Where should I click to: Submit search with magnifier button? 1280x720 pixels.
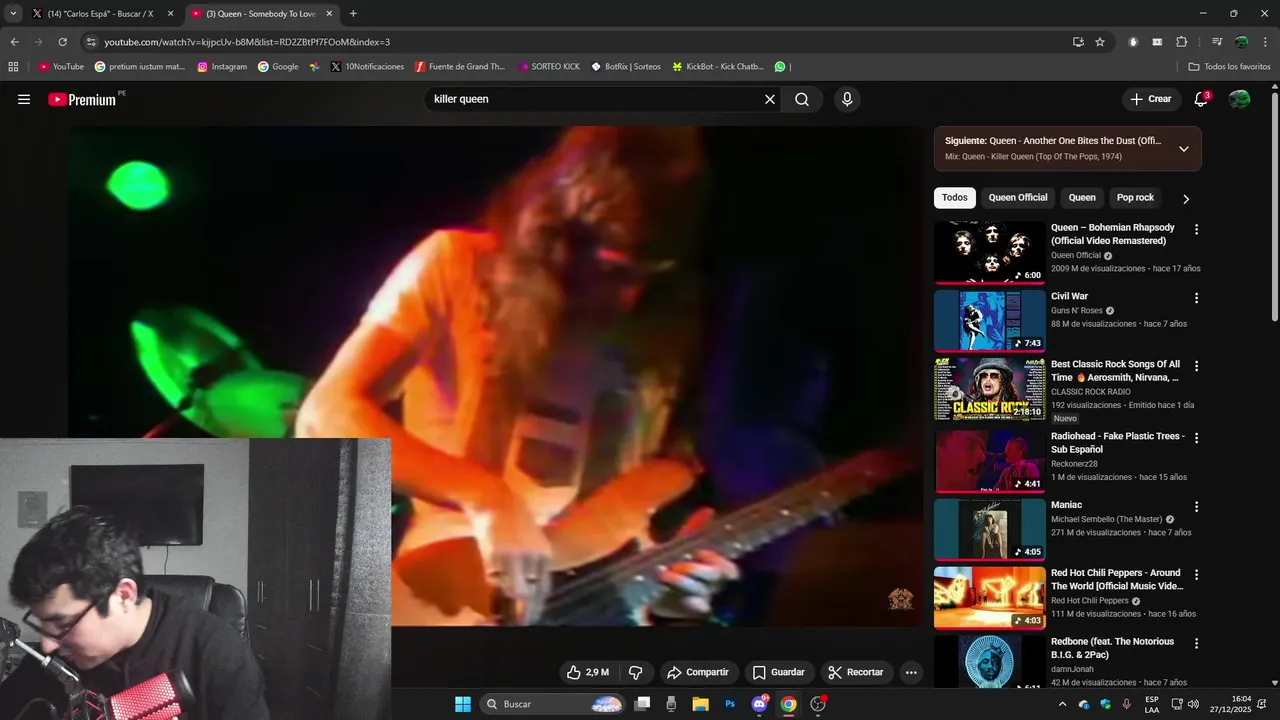[802, 99]
